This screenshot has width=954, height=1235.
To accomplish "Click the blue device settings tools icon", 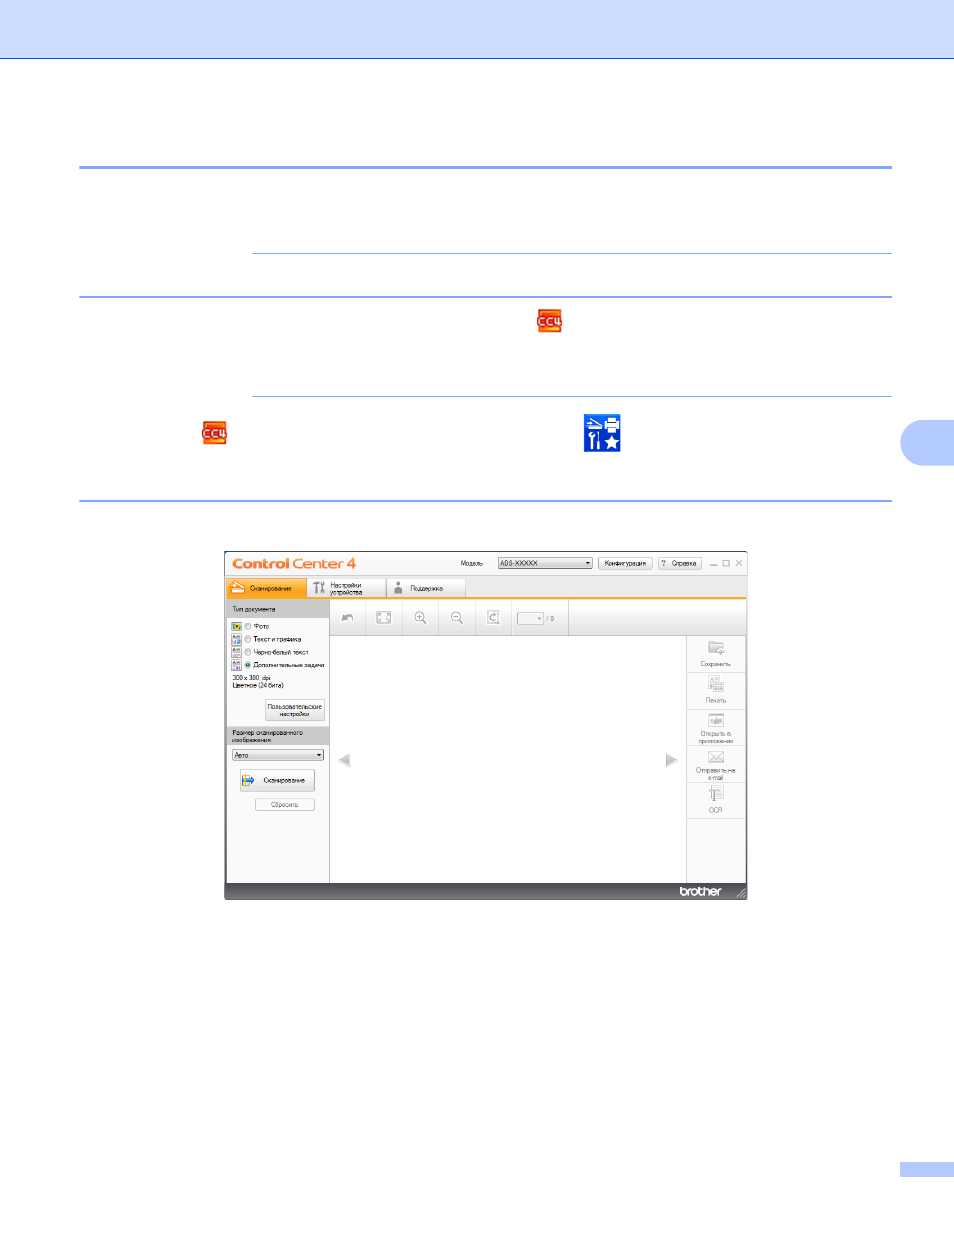I will [x=603, y=433].
